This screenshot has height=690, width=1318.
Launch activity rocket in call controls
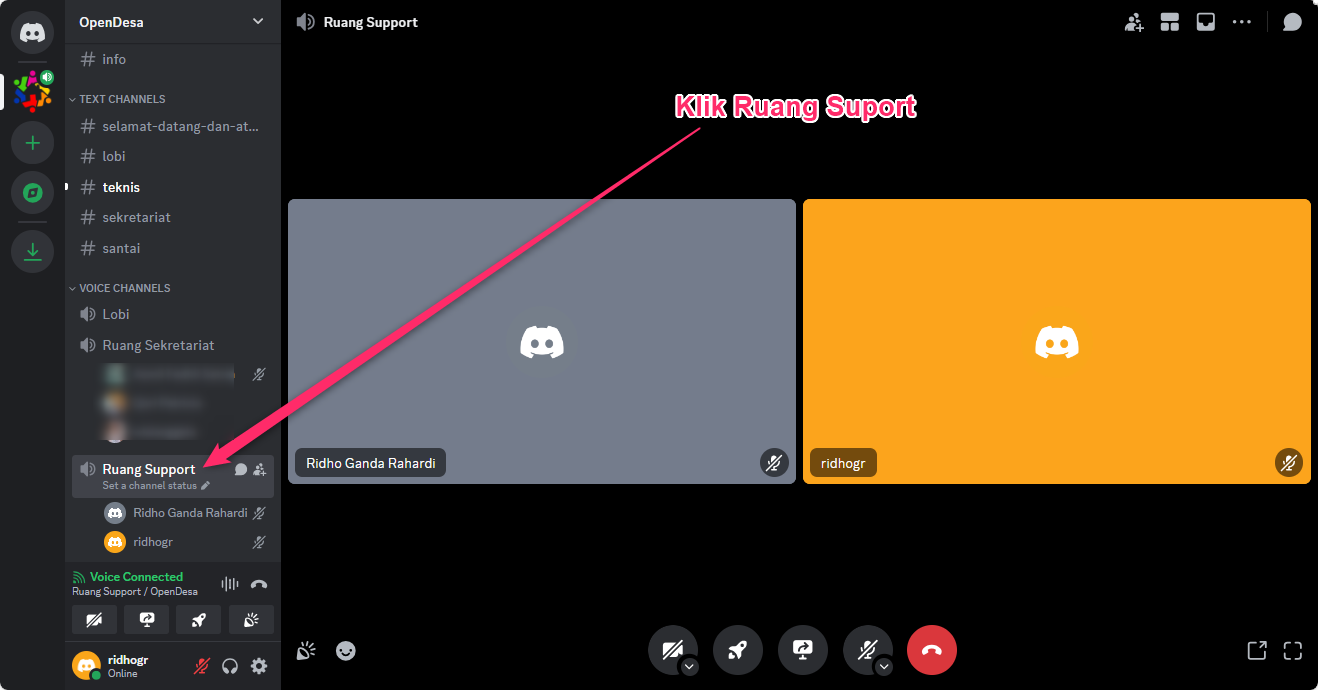[x=738, y=651]
